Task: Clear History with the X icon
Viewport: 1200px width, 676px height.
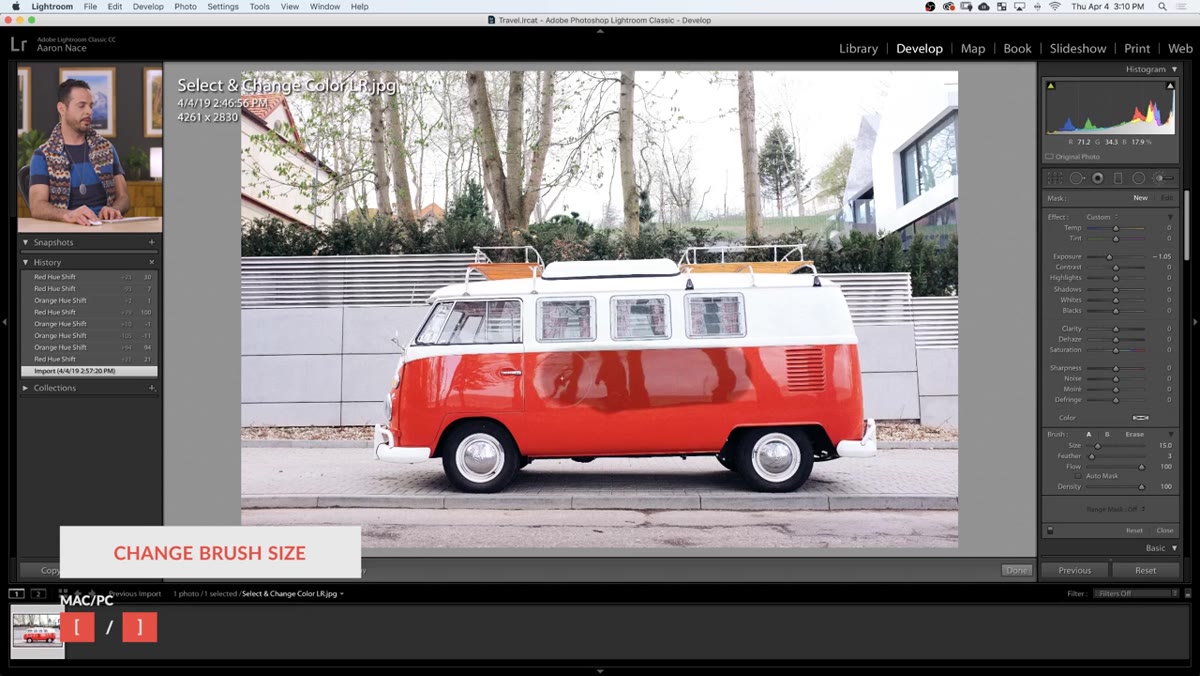Action: coord(152,262)
